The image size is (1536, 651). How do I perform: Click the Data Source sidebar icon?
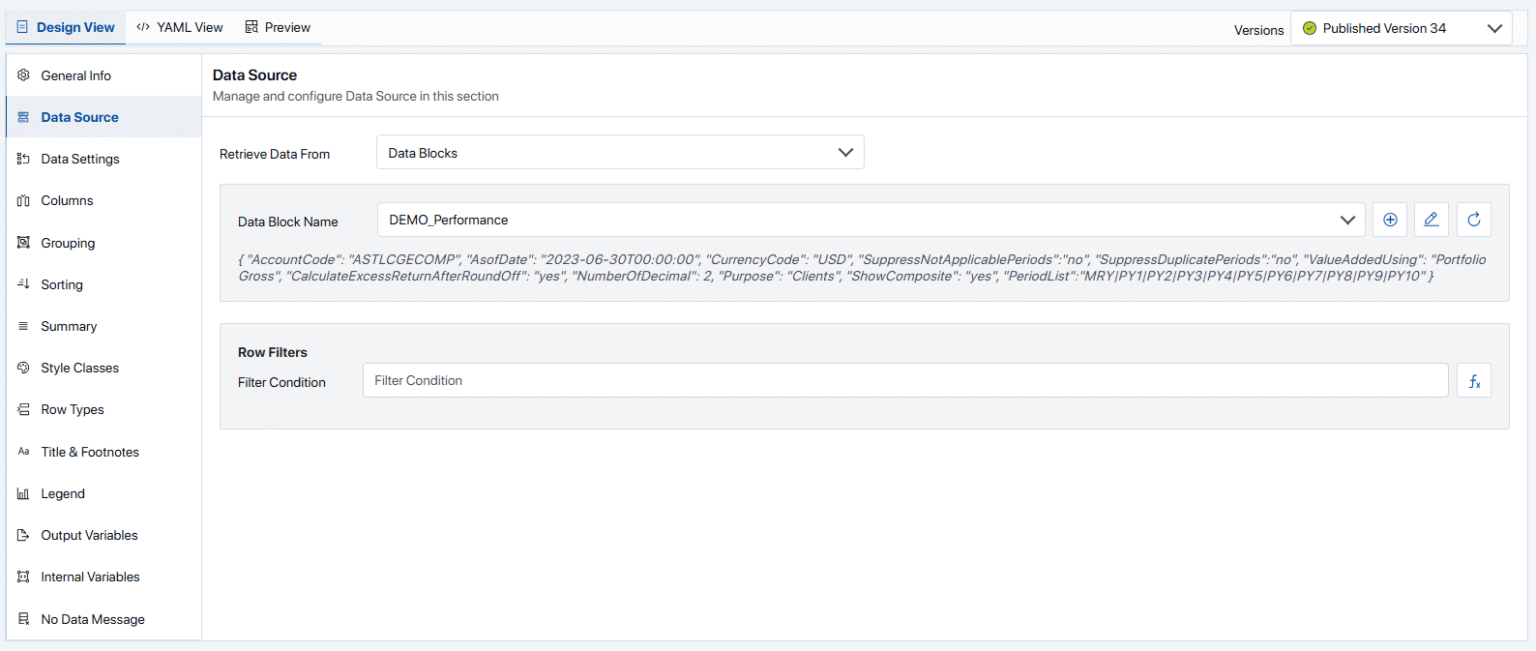point(24,117)
